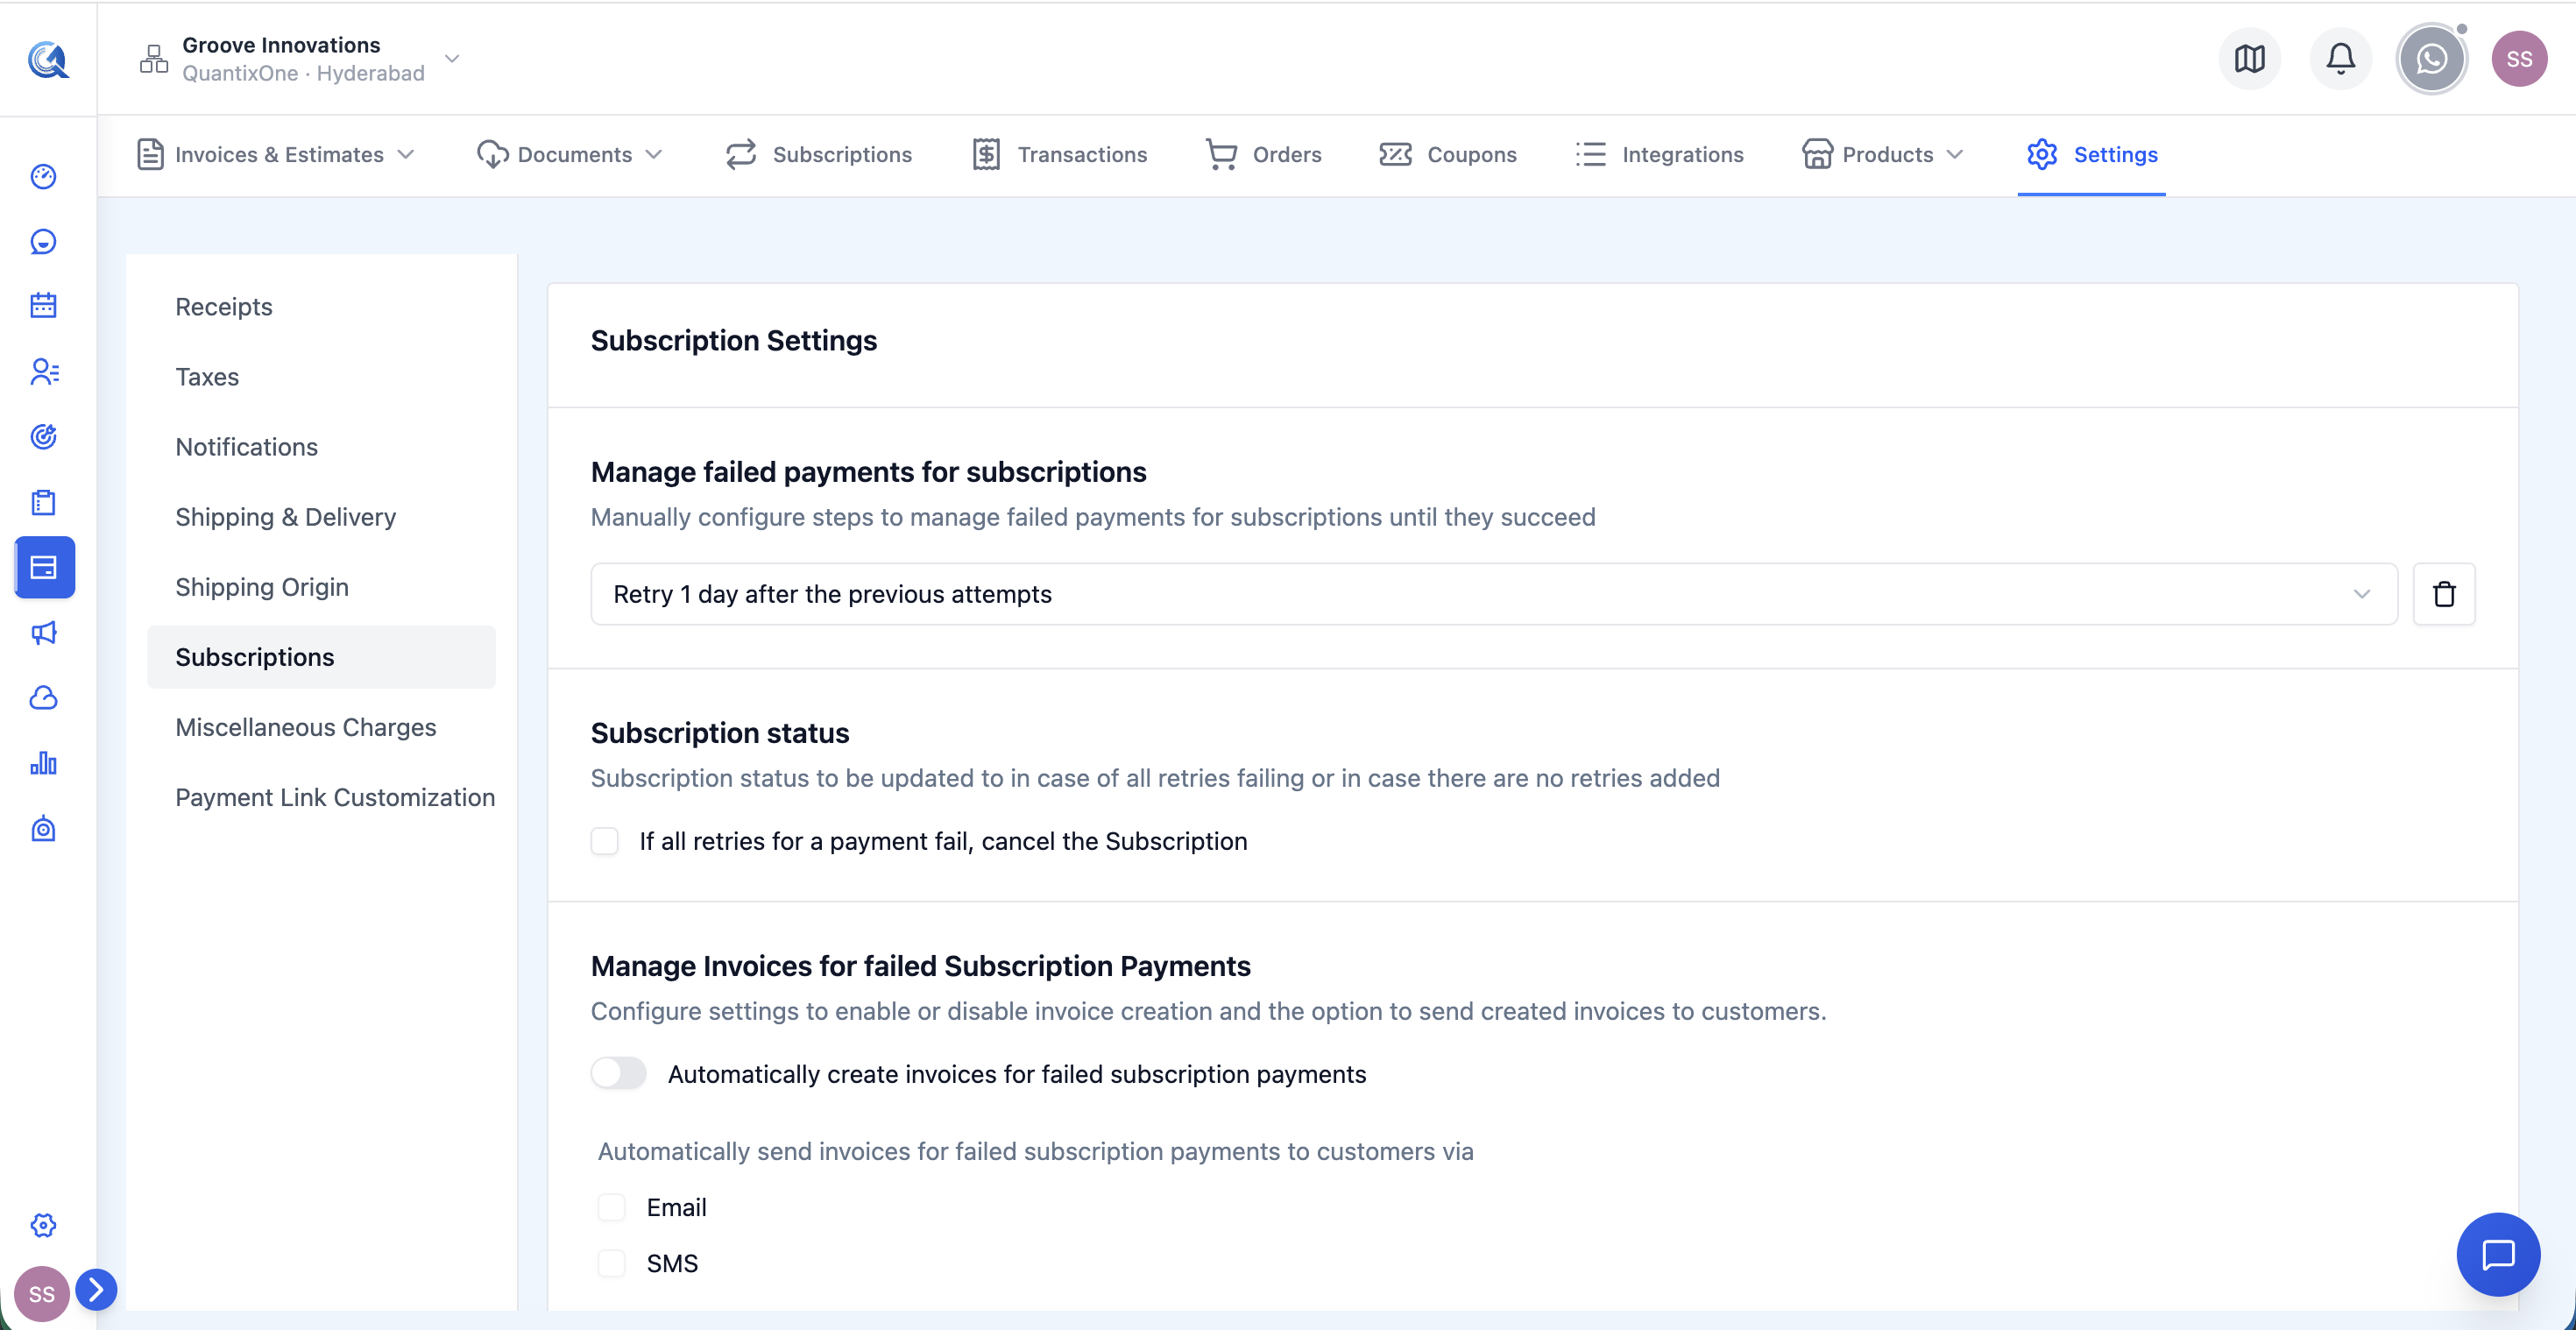Select the payments card sidebar icon
Screen dimensions: 2576x1330
(x=44, y=567)
